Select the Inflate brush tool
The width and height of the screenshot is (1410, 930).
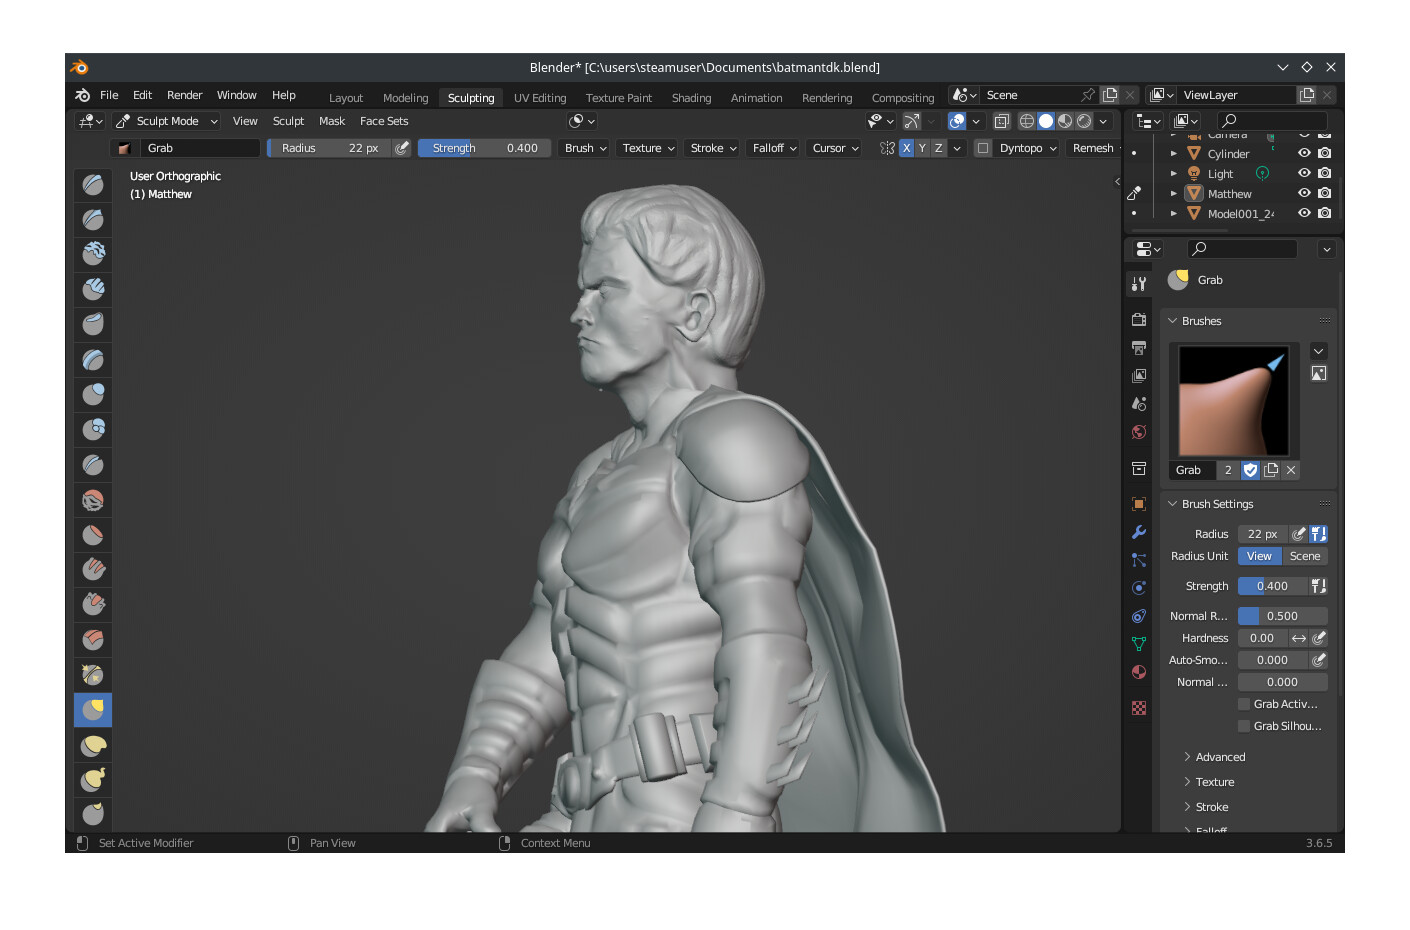point(93,394)
